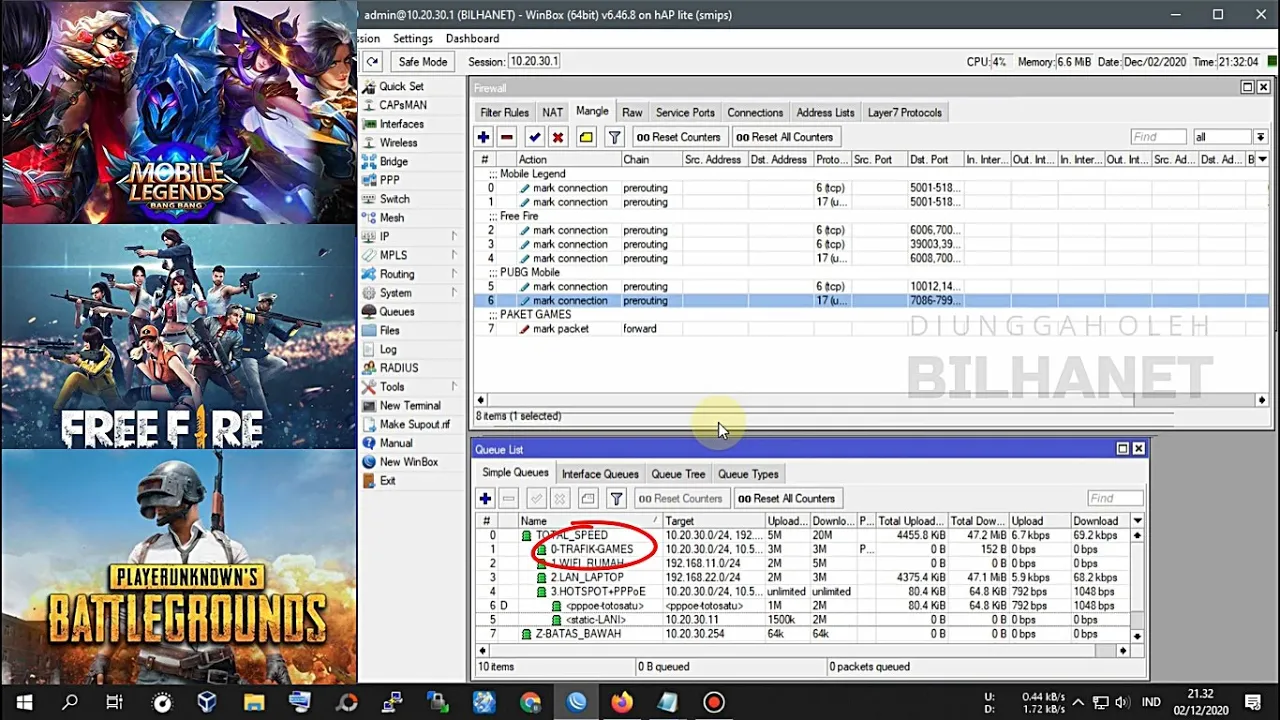Add comment using yellow note icon in Firewall

click(586, 137)
